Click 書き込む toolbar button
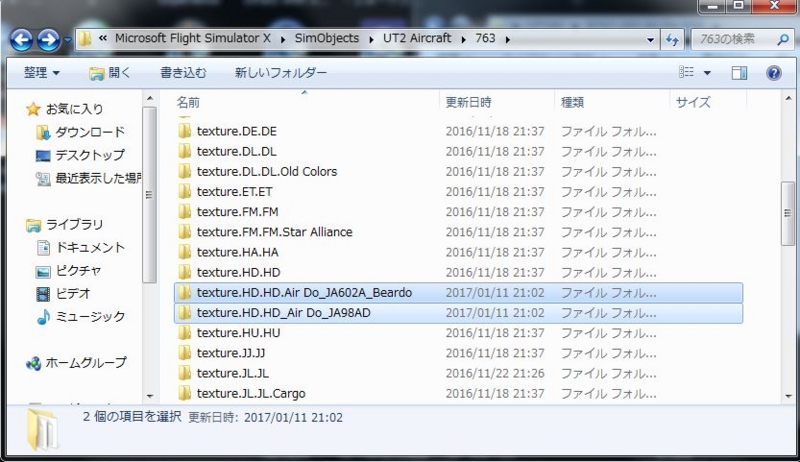 click(x=183, y=73)
